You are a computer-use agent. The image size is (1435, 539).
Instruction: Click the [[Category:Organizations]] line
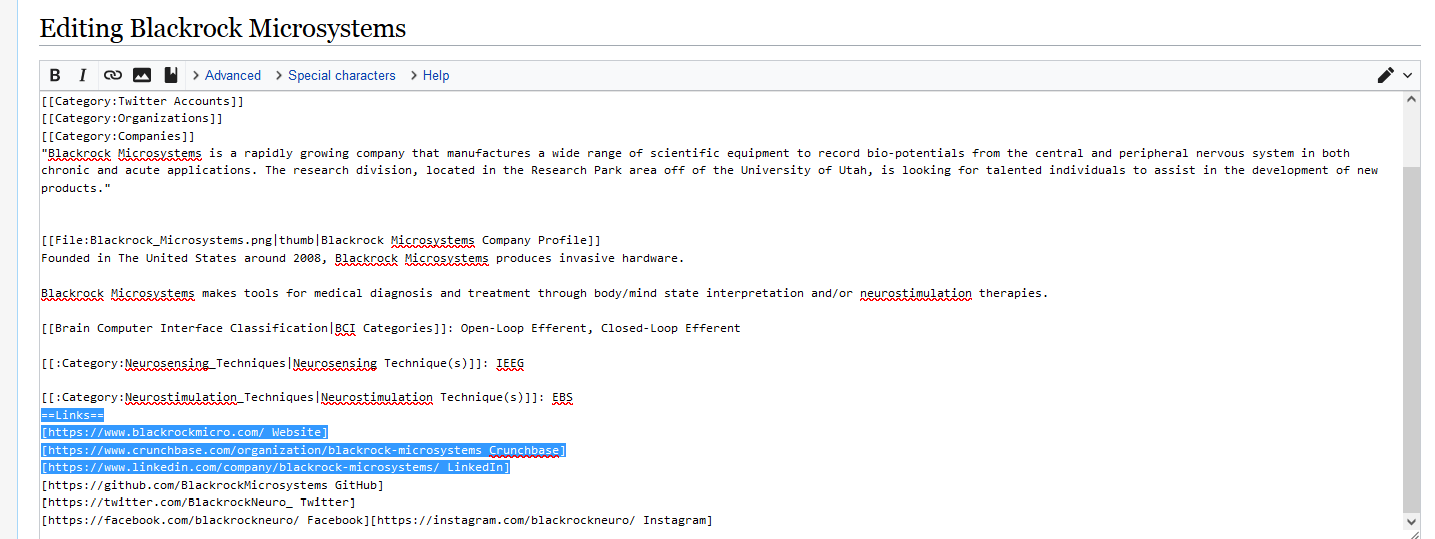tap(132, 118)
